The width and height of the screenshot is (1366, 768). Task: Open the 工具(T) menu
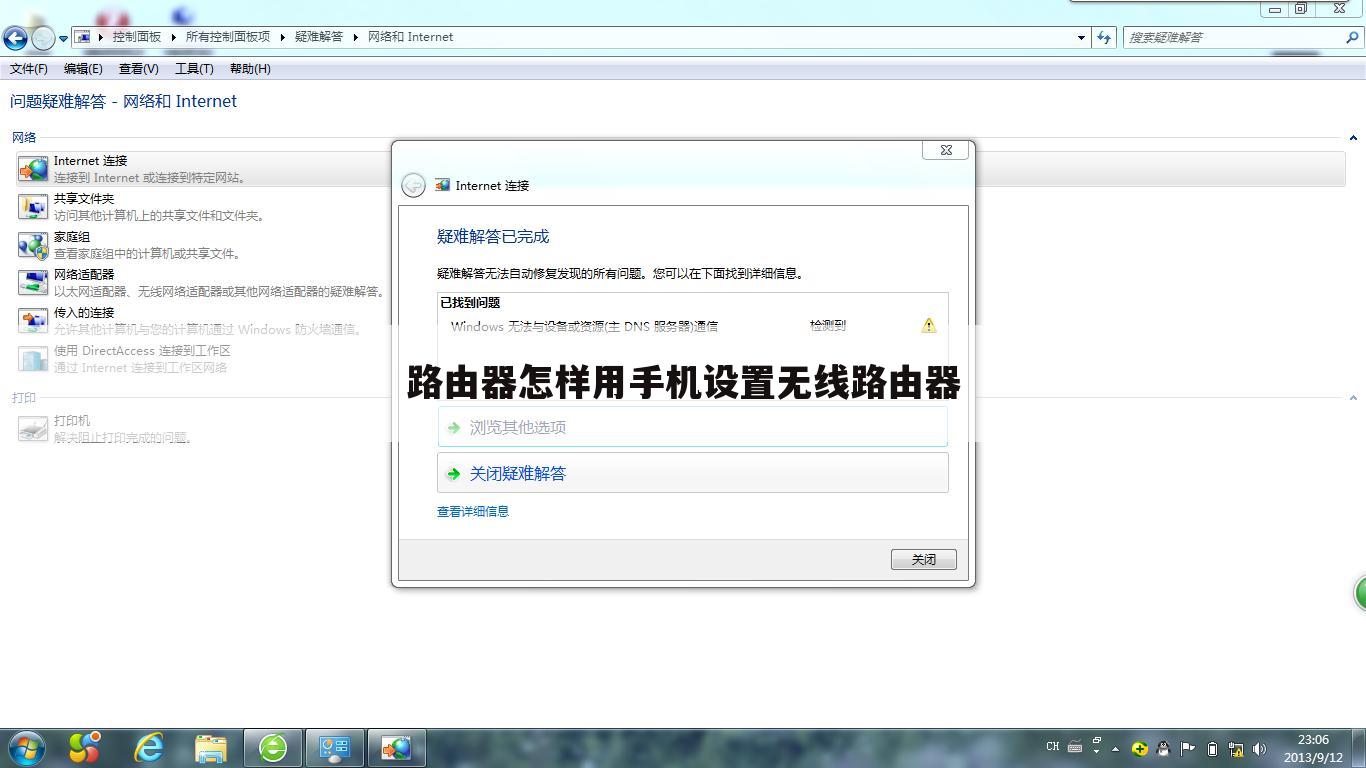tap(194, 68)
